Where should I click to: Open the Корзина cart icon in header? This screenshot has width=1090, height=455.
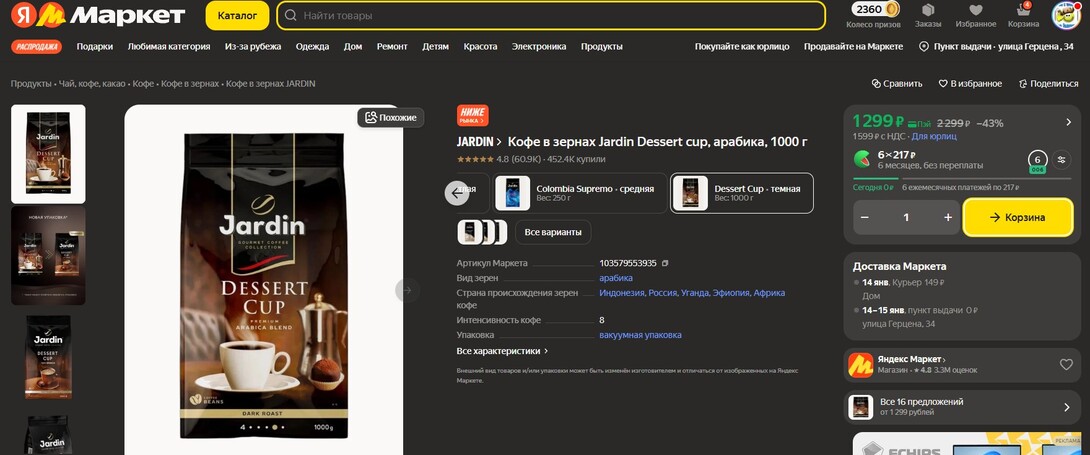pyautogui.click(x=1022, y=12)
